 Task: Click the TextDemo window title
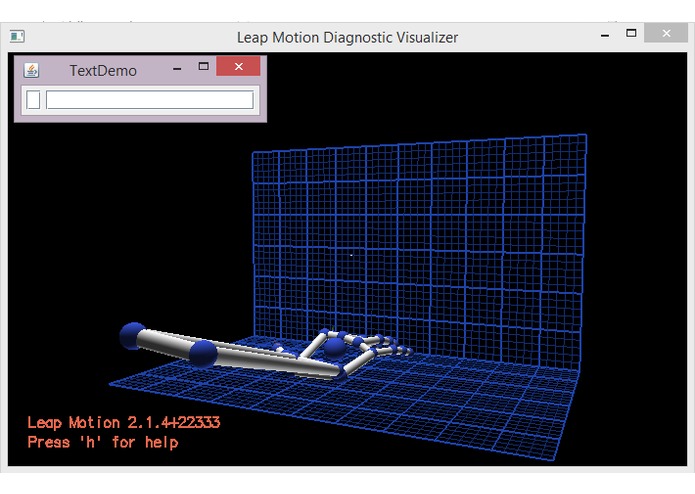[x=103, y=71]
